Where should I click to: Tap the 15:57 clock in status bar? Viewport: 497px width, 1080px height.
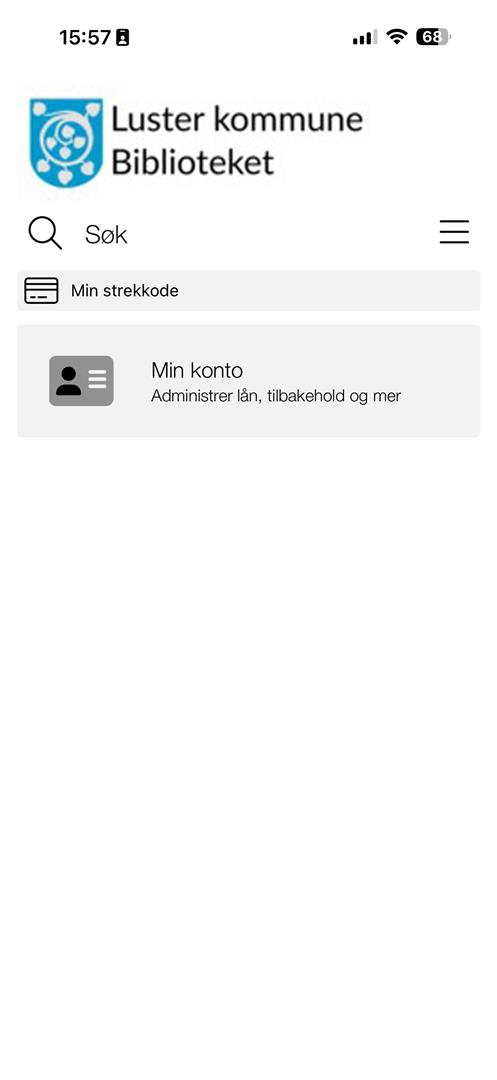(85, 37)
